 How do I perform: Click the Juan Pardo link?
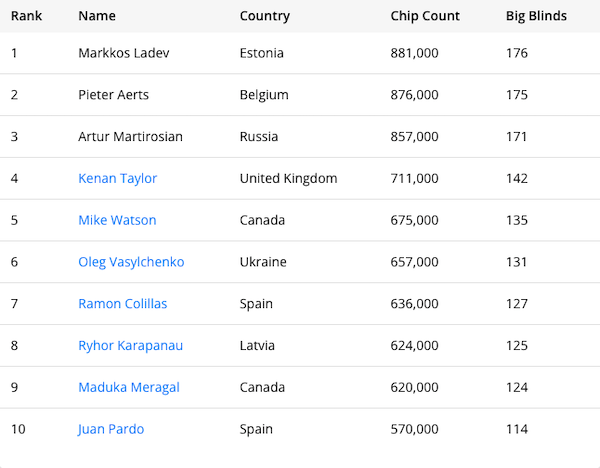pyautogui.click(x=111, y=429)
